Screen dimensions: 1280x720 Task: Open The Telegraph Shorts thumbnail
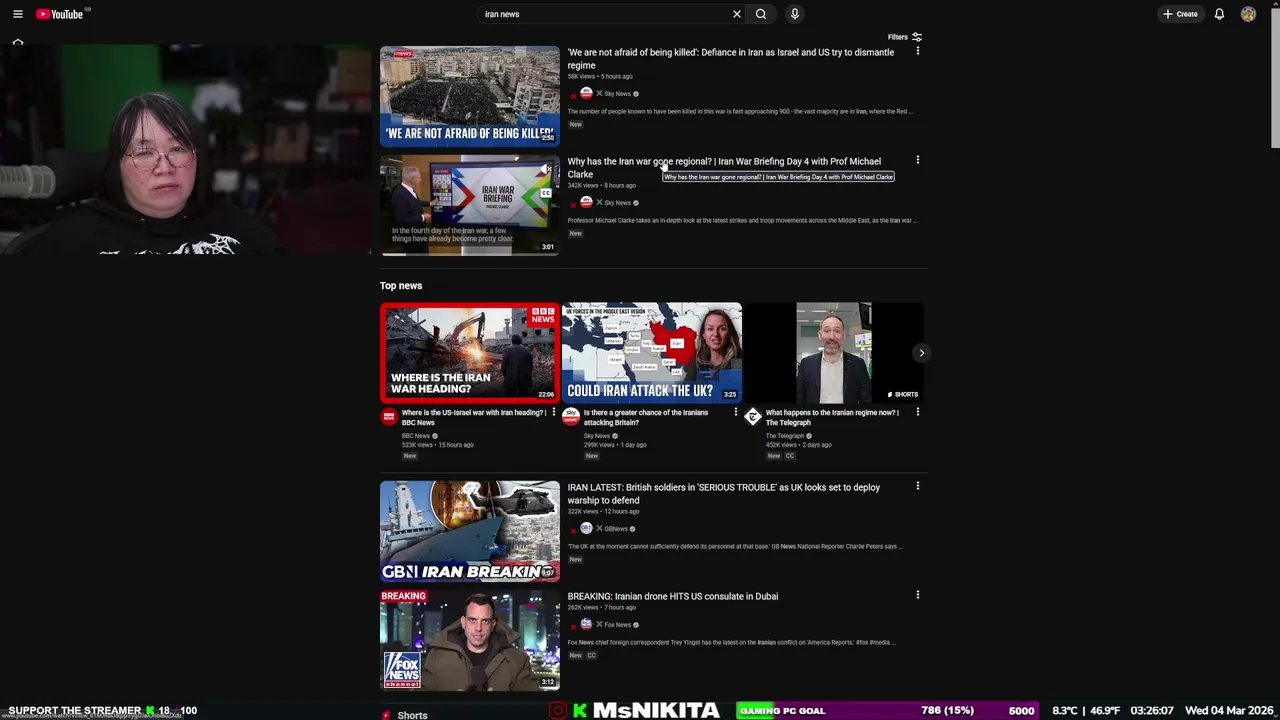(833, 352)
